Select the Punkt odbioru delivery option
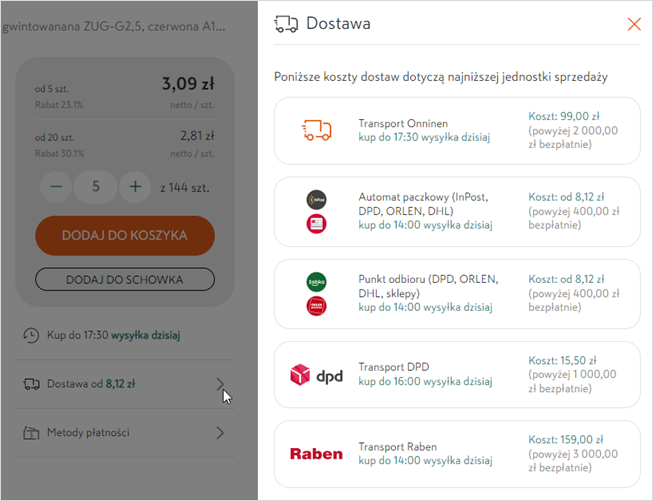653x501 pixels. (457, 294)
